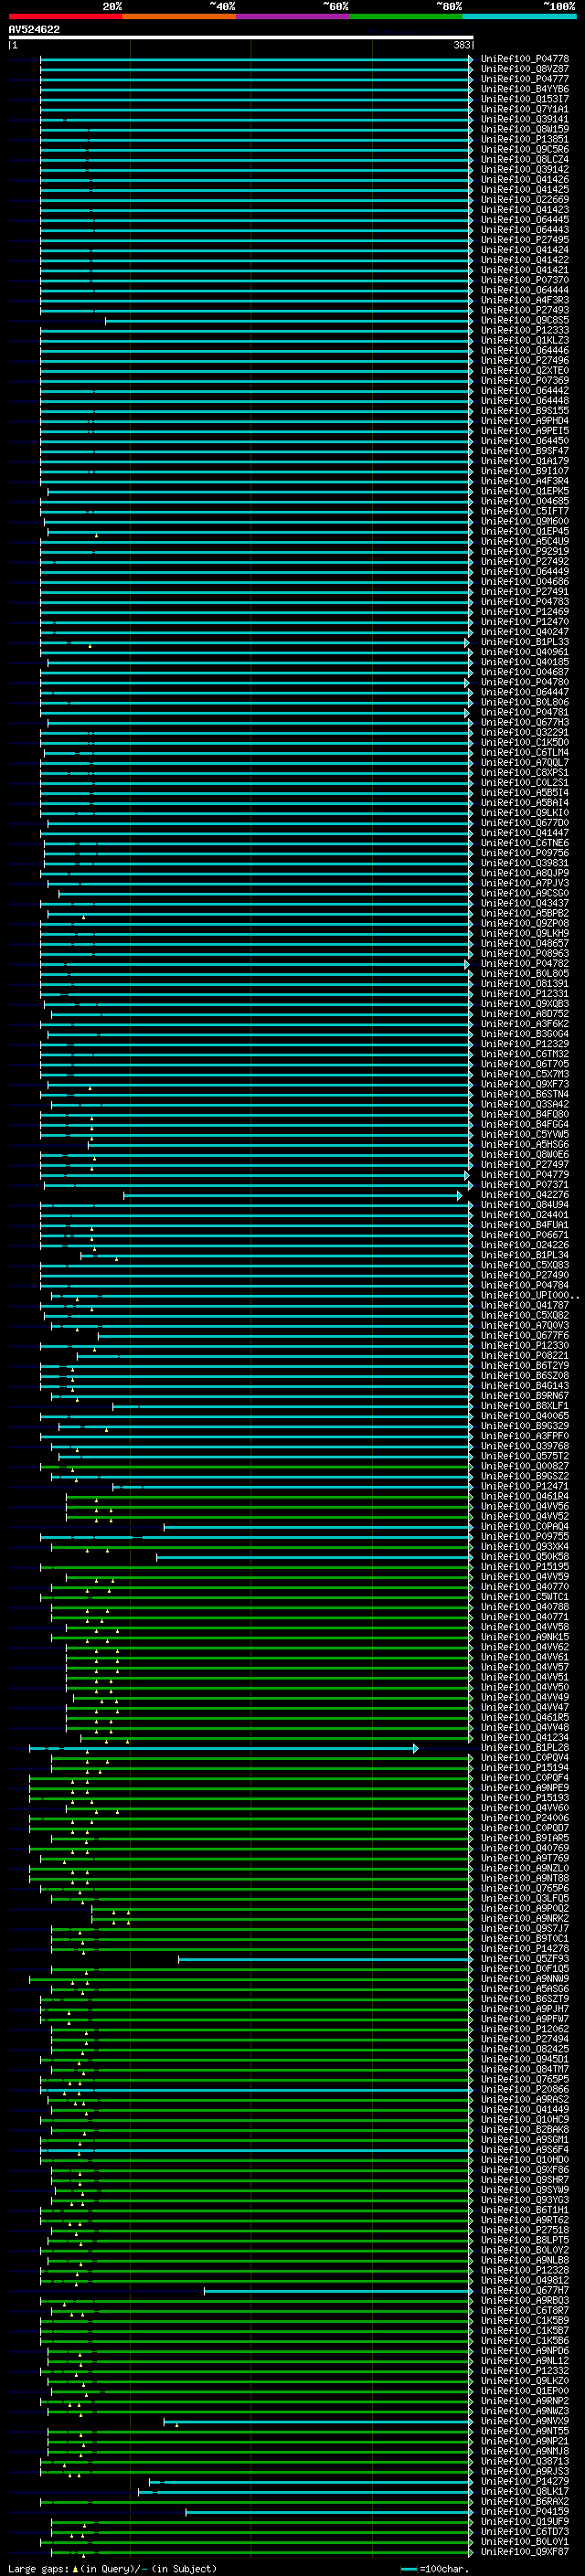Click the purple ~60% identity legend segment

pos(292,16)
